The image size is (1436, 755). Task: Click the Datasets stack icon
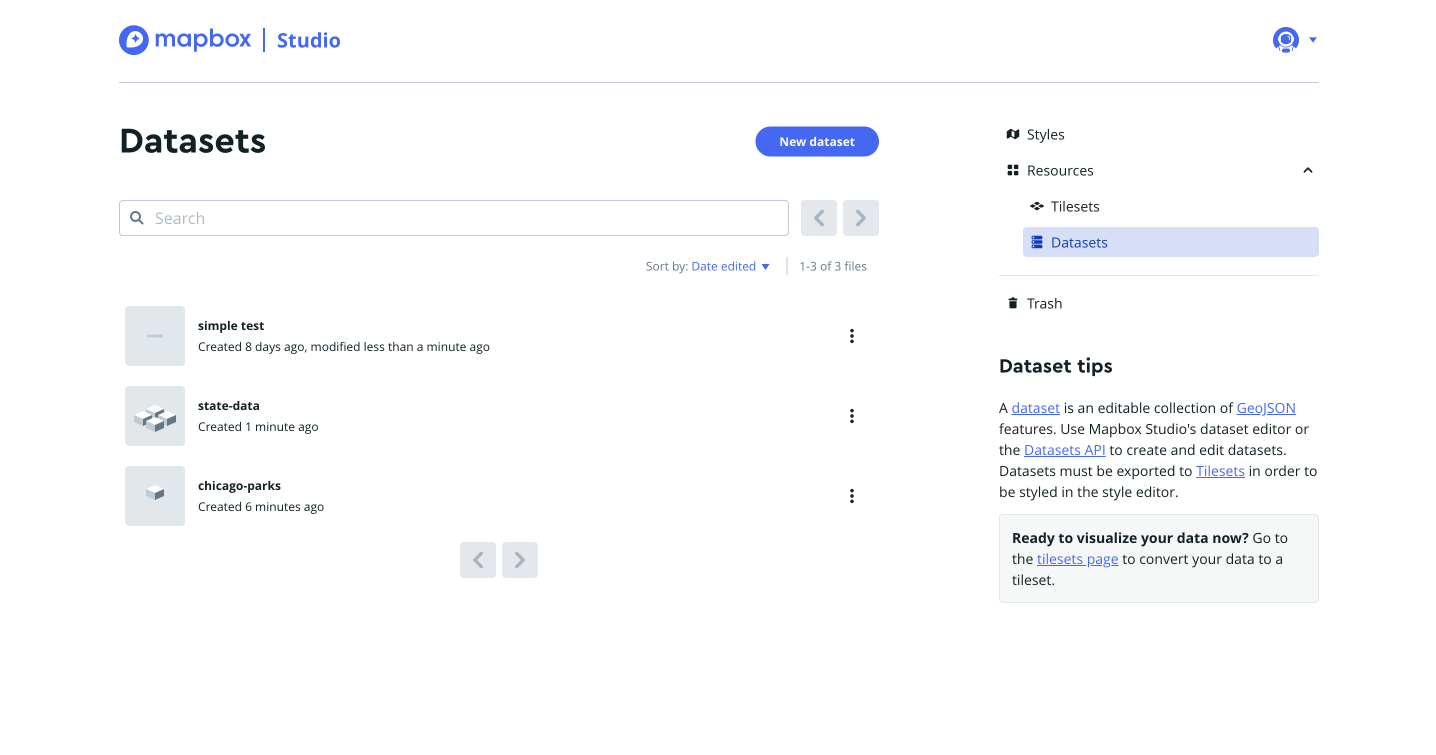[x=1037, y=242]
